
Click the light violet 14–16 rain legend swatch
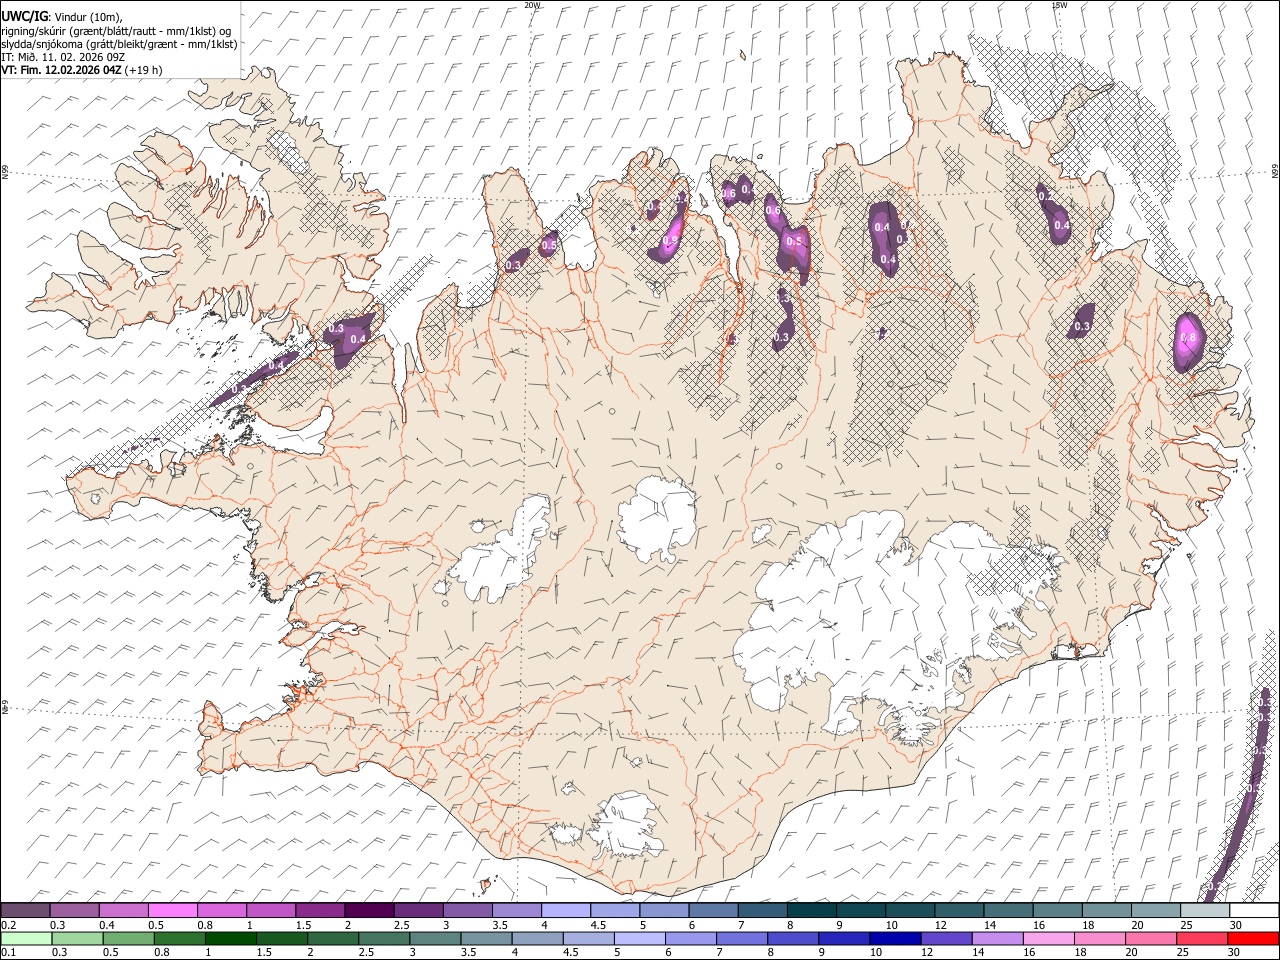[x=997, y=938]
